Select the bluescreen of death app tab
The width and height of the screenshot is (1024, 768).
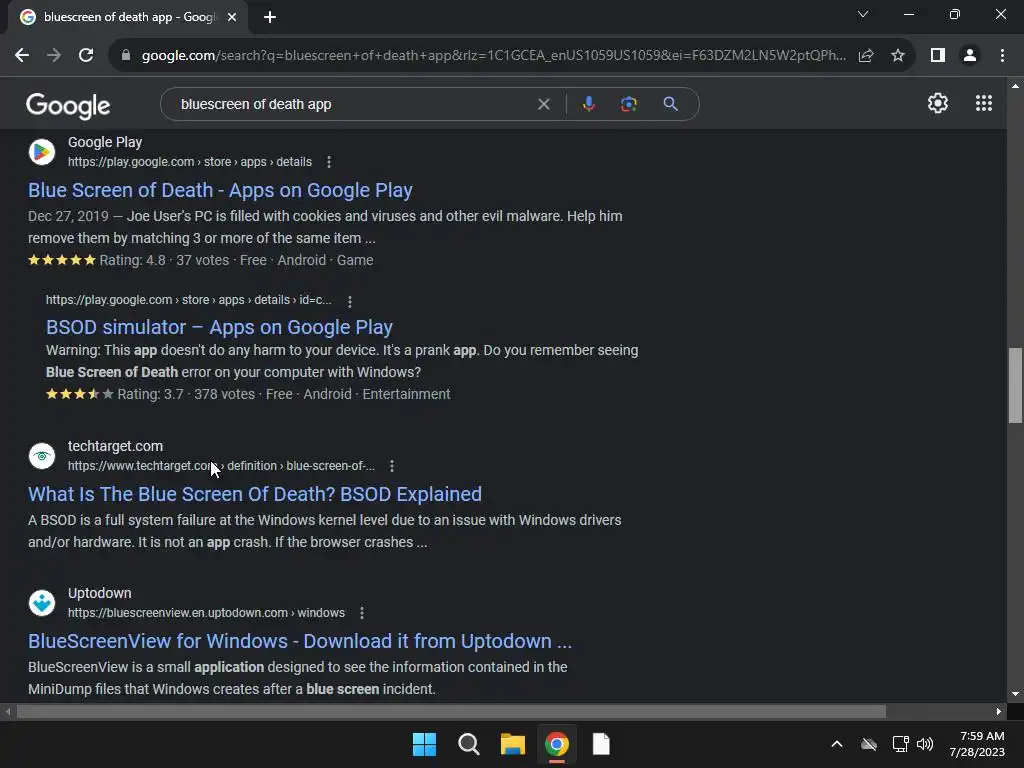[129, 17]
